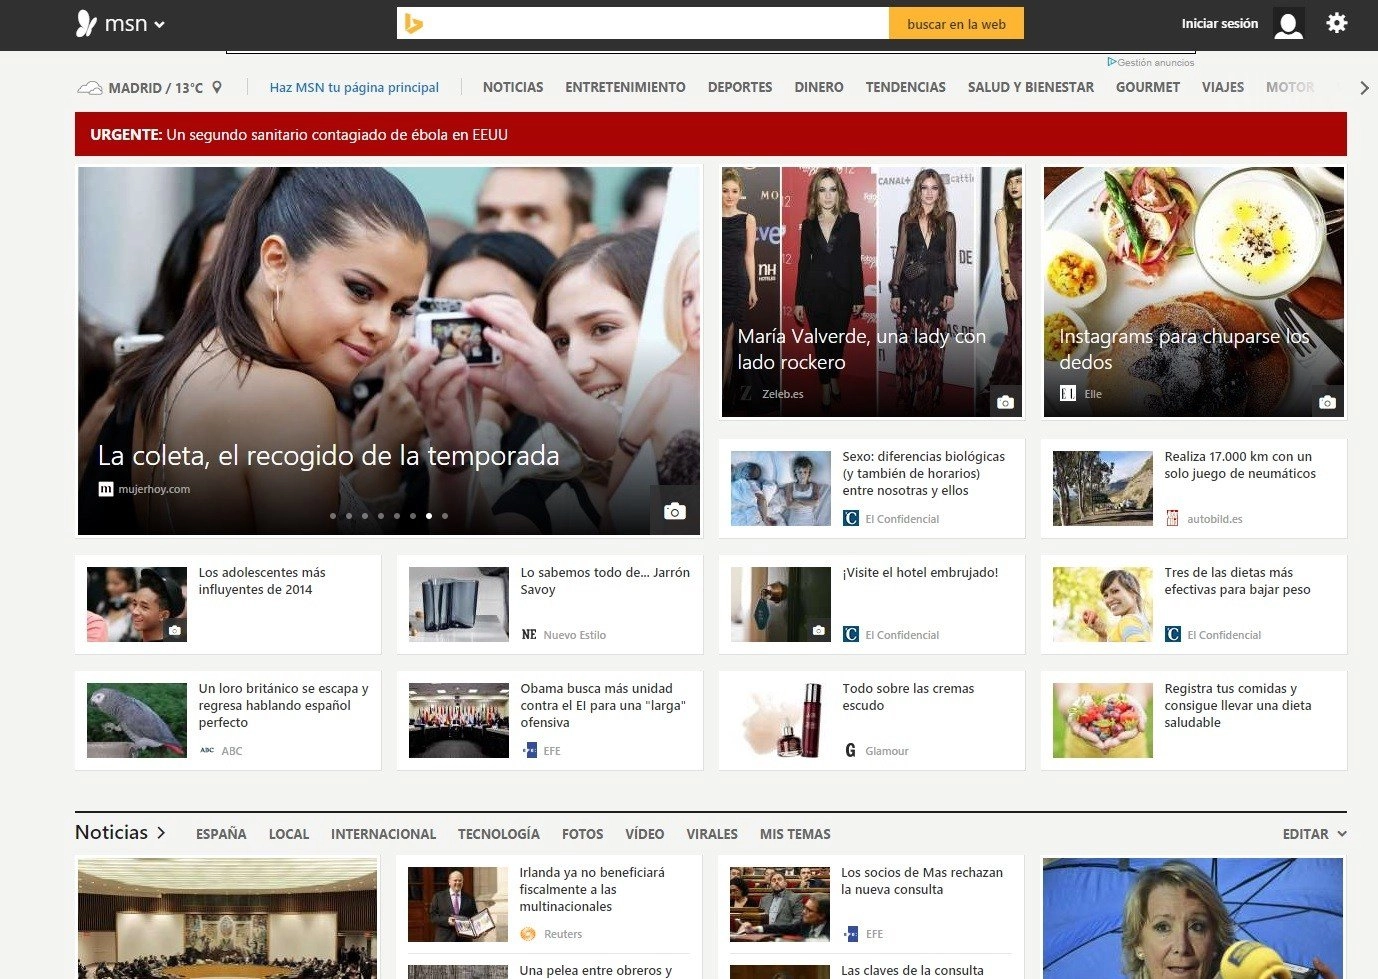The image size is (1378, 979).
Task: Select the active seventh carousel dot
Action: point(429,516)
